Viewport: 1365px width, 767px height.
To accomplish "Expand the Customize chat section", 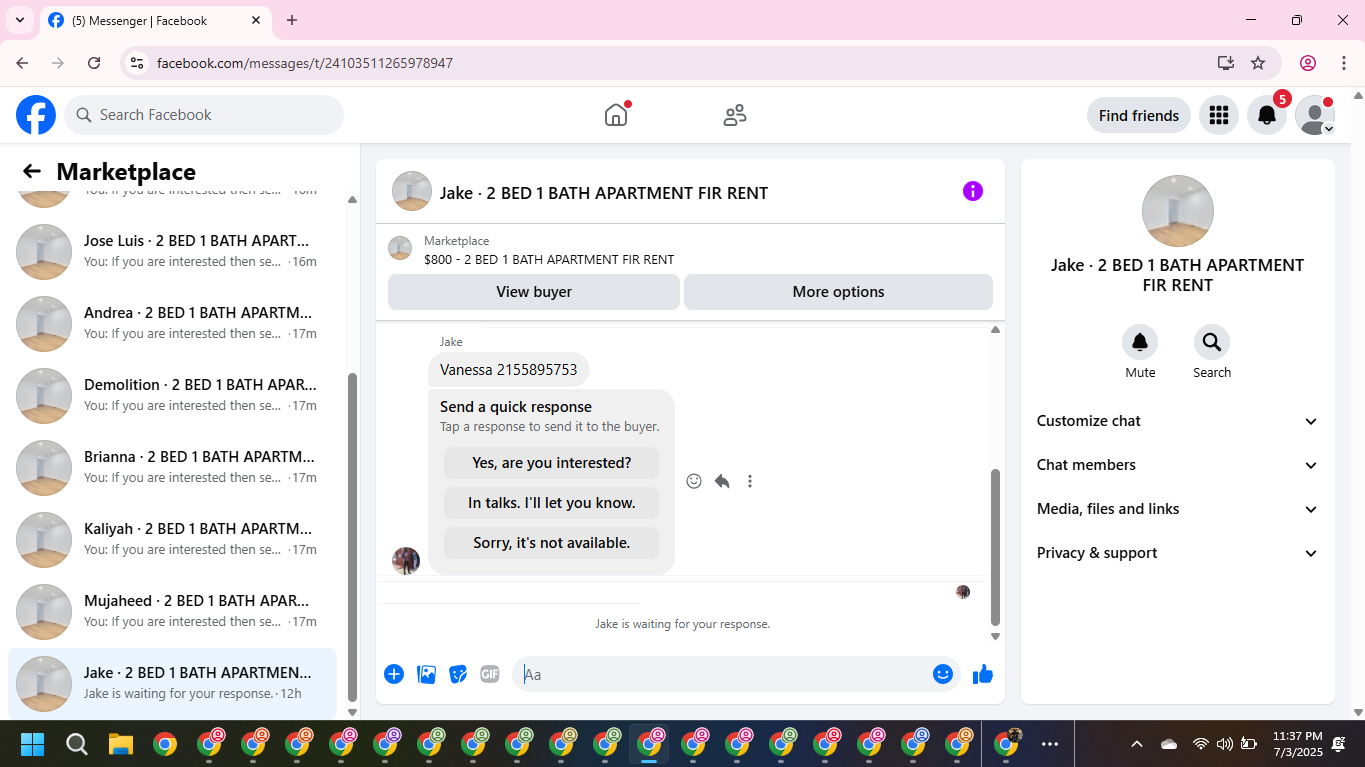I will coord(1178,421).
